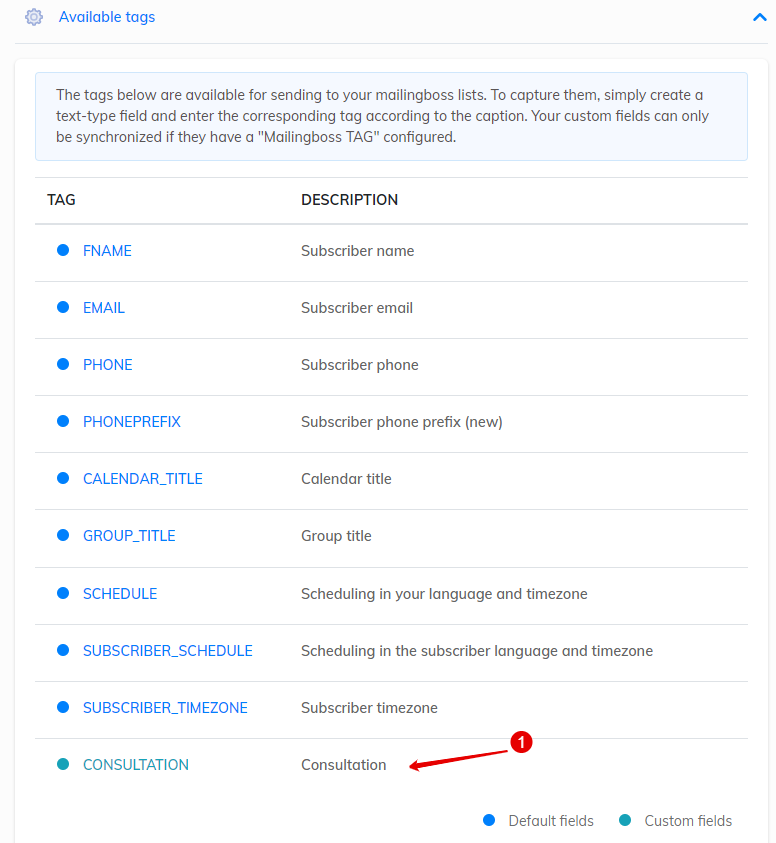Click the Consultation description text
The image size is (776, 843).
[x=344, y=765]
